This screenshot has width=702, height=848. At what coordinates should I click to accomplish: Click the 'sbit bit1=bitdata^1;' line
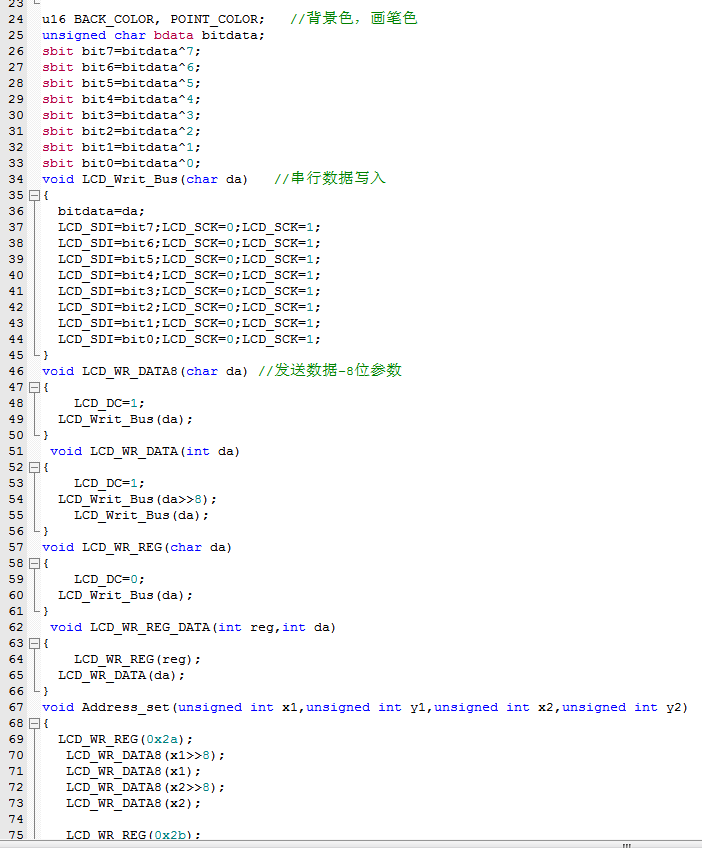pyautogui.click(x=122, y=147)
